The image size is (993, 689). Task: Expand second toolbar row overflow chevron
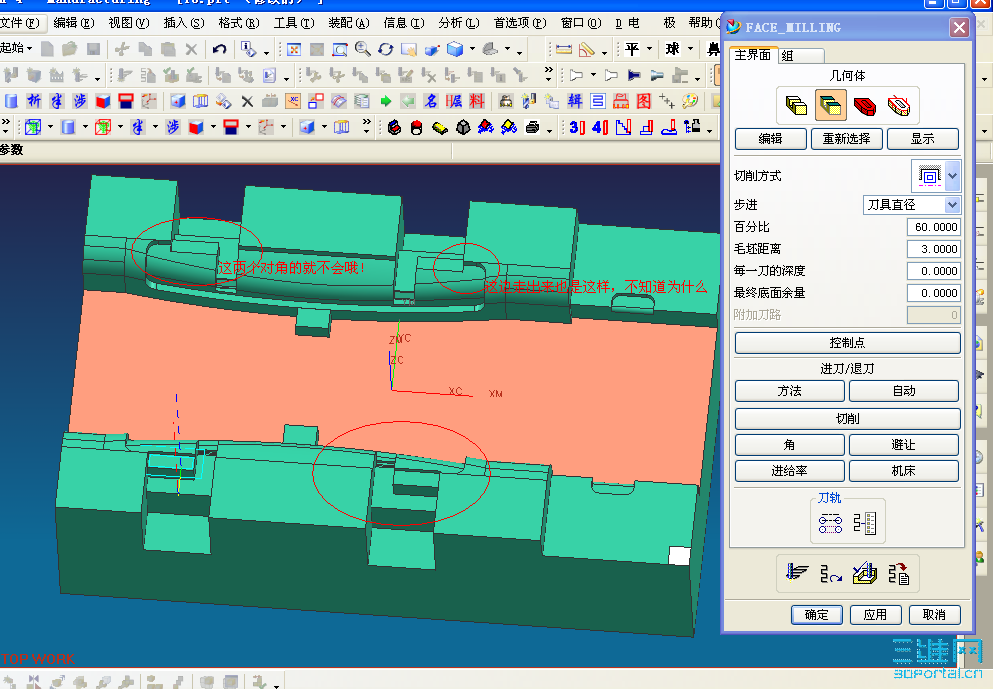coord(548,73)
